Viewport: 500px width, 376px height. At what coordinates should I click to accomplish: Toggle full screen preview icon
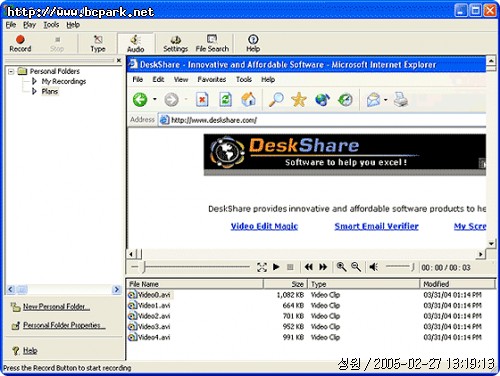(262, 267)
